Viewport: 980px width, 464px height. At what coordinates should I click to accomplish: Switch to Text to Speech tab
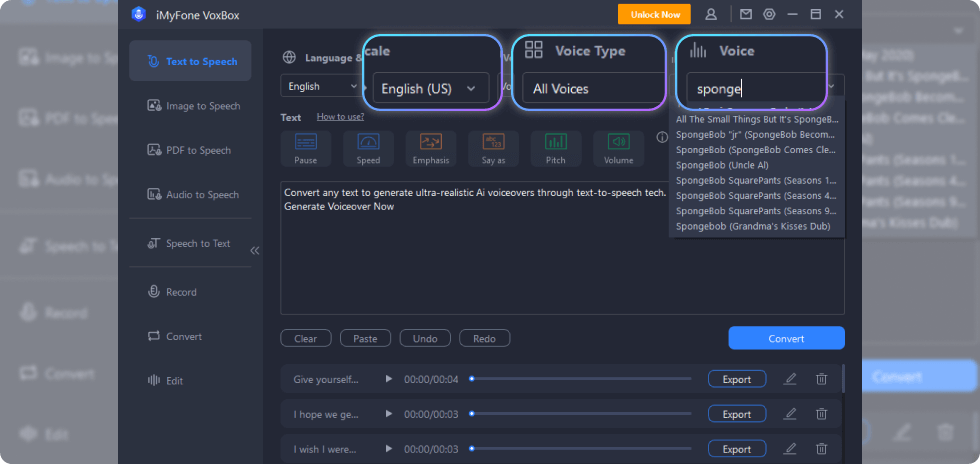(x=190, y=61)
